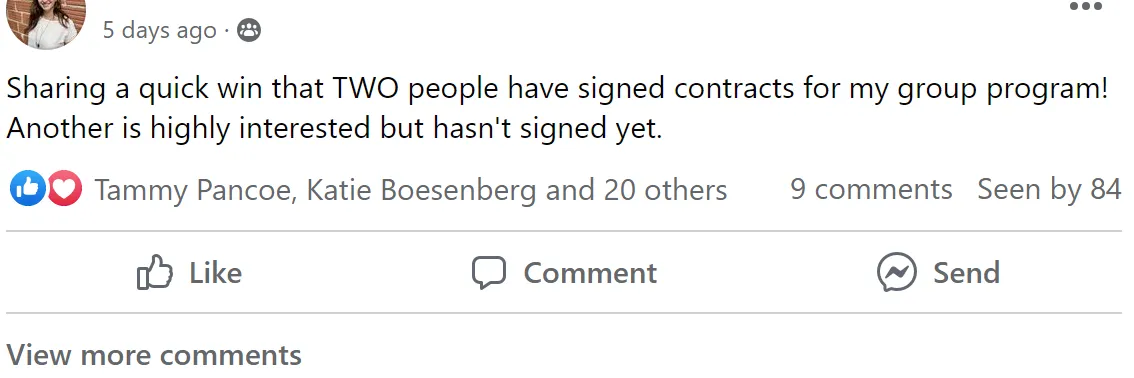Open the post options three-dot menu

(1086, 7)
